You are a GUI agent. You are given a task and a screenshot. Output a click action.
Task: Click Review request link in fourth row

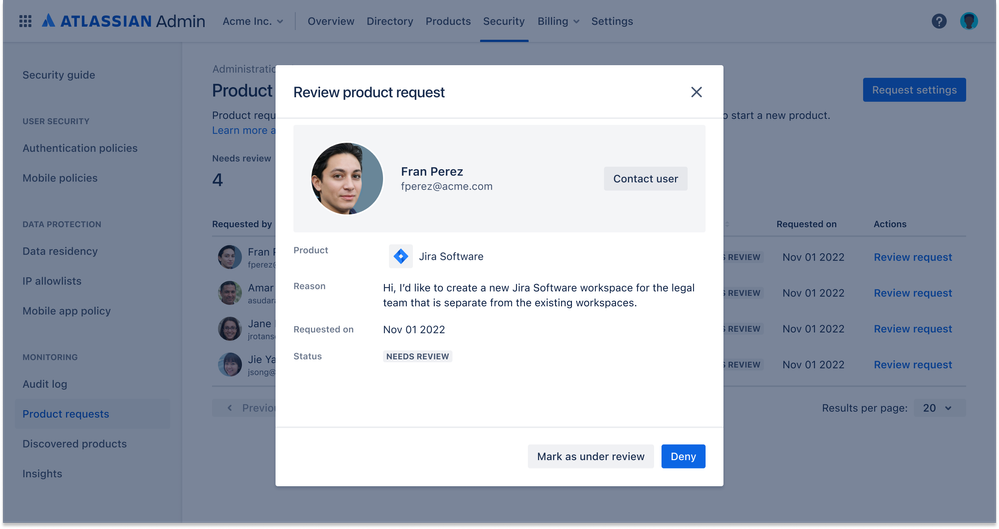[x=912, y=365]
